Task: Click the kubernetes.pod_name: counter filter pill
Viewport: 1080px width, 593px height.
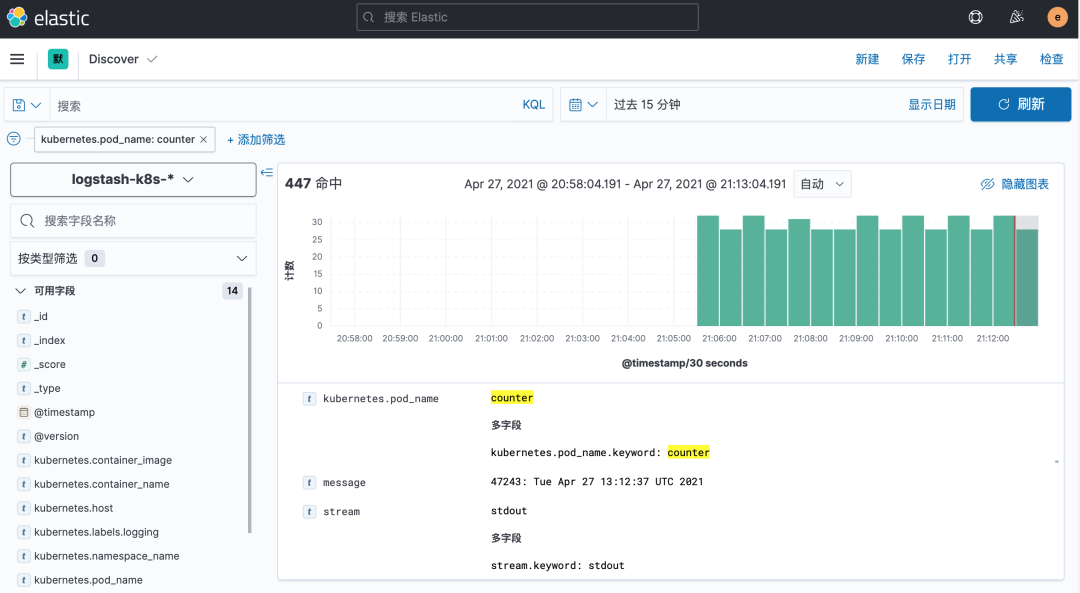Action: point(117,139)
